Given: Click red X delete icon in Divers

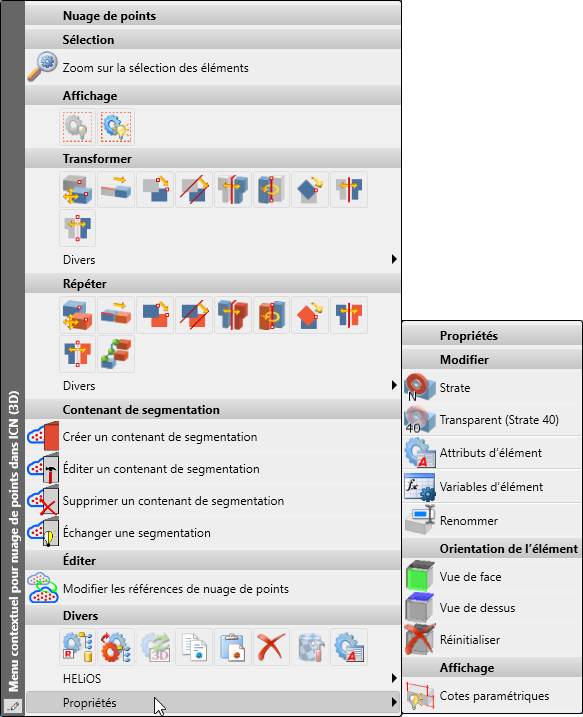Looking at the screenshot, I should 271,647.
